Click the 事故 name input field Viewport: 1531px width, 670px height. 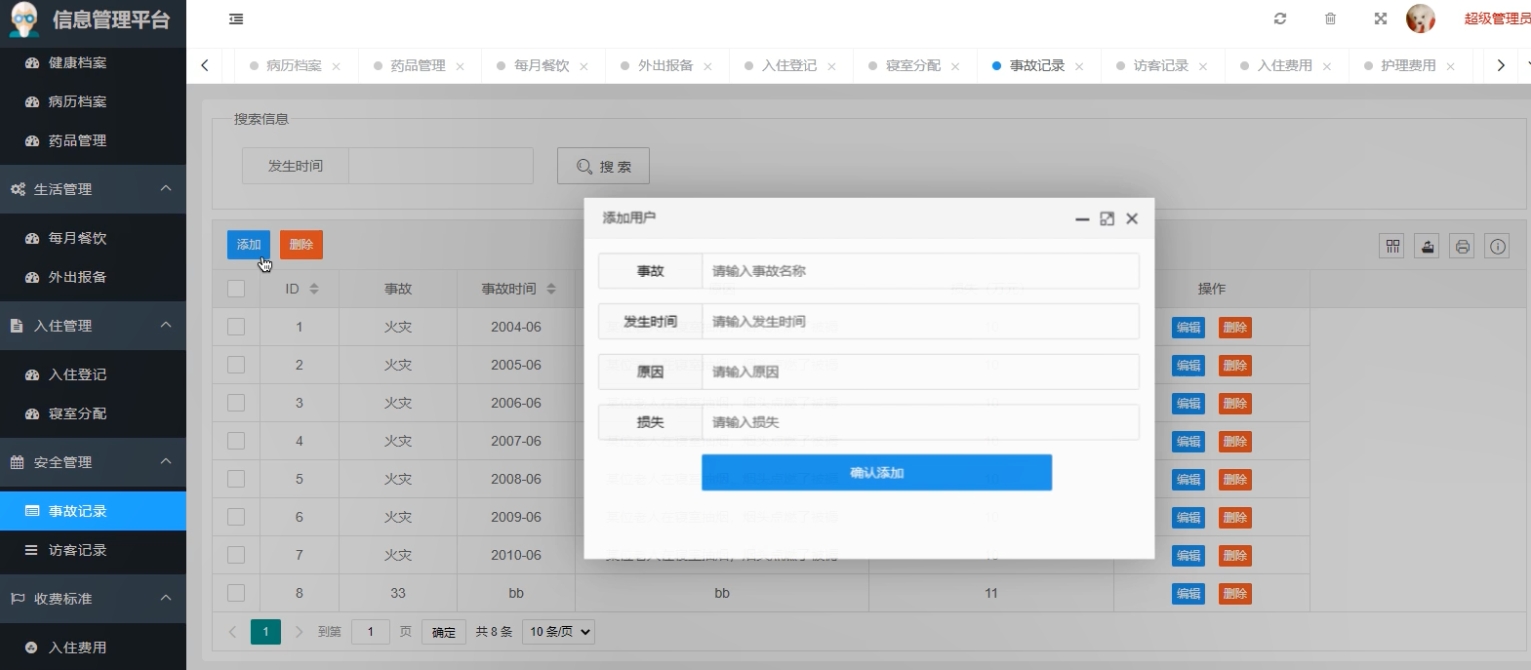919,271
